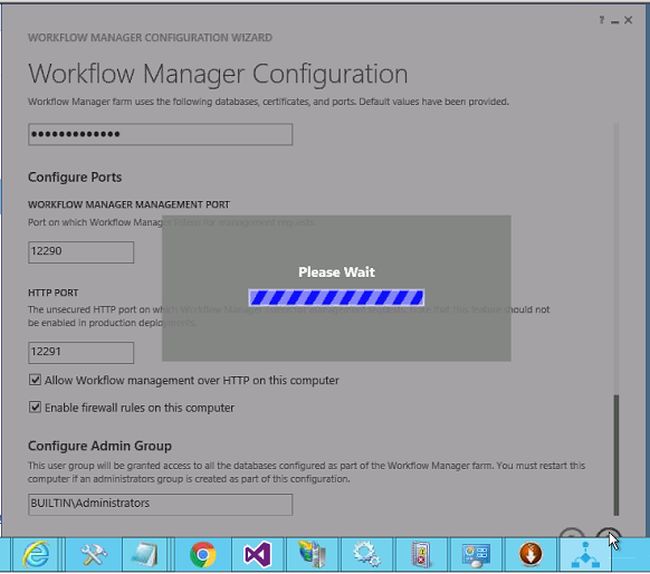Click the HTTP port field showing 12291
The height and width of the screenshot is (574, 650).
point(81,353)
